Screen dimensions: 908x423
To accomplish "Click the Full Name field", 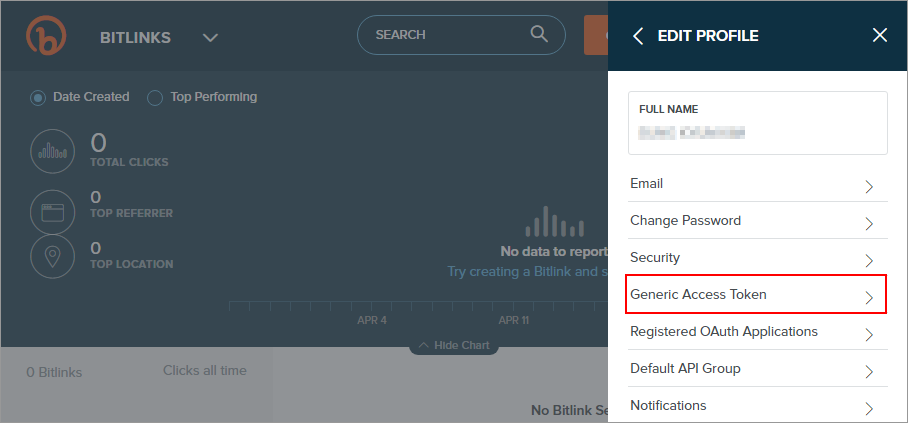I will (x=757, y=123).
